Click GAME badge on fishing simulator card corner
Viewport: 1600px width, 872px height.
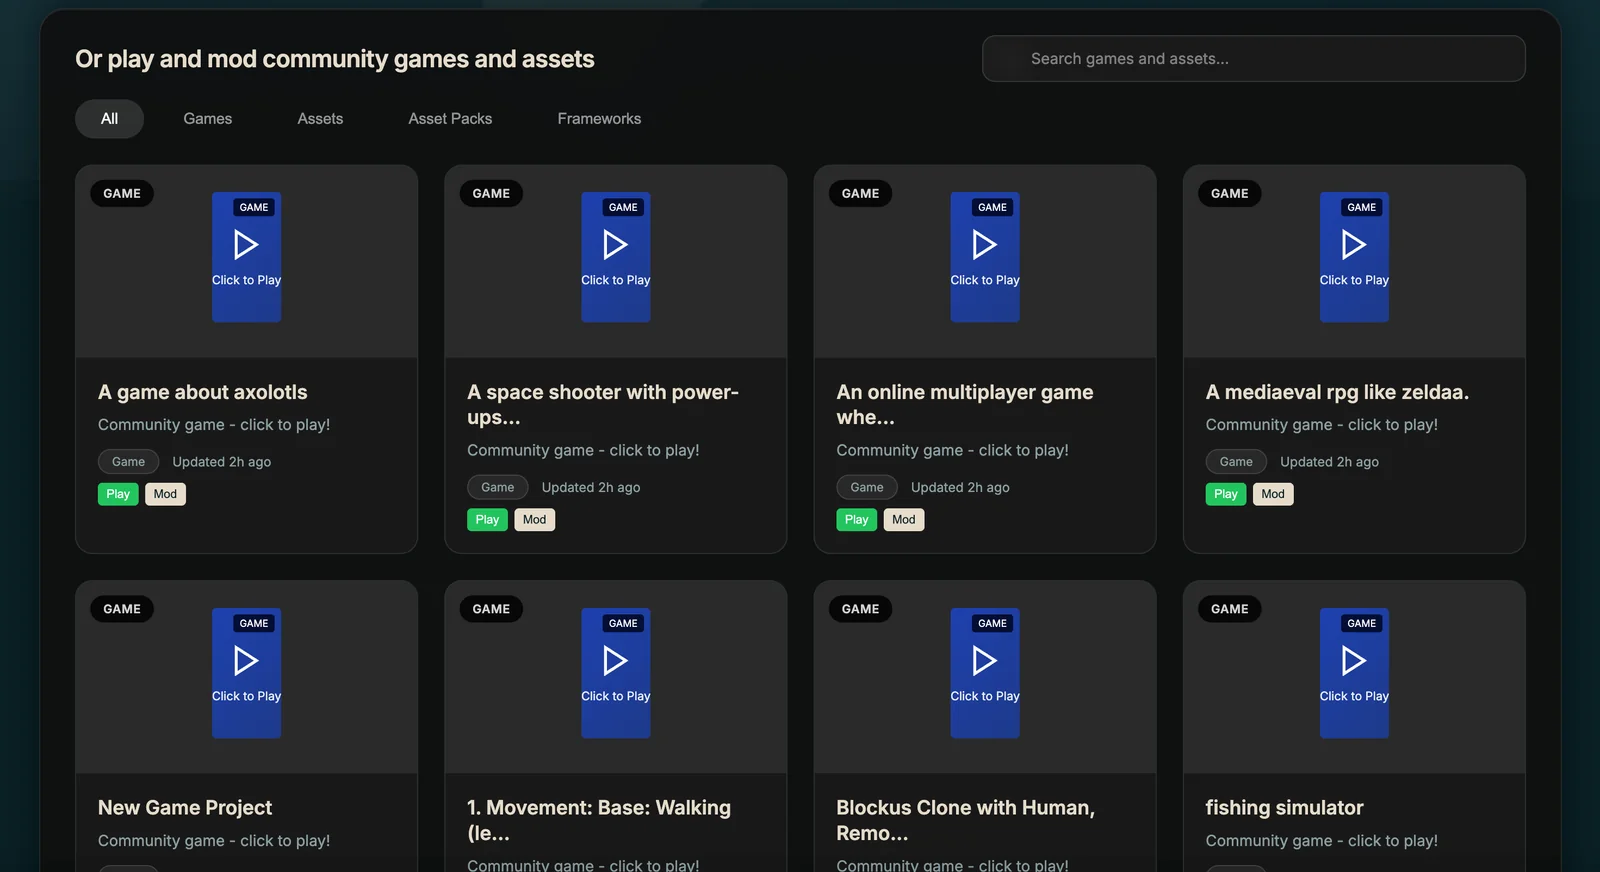click(x=1230, y=609)
